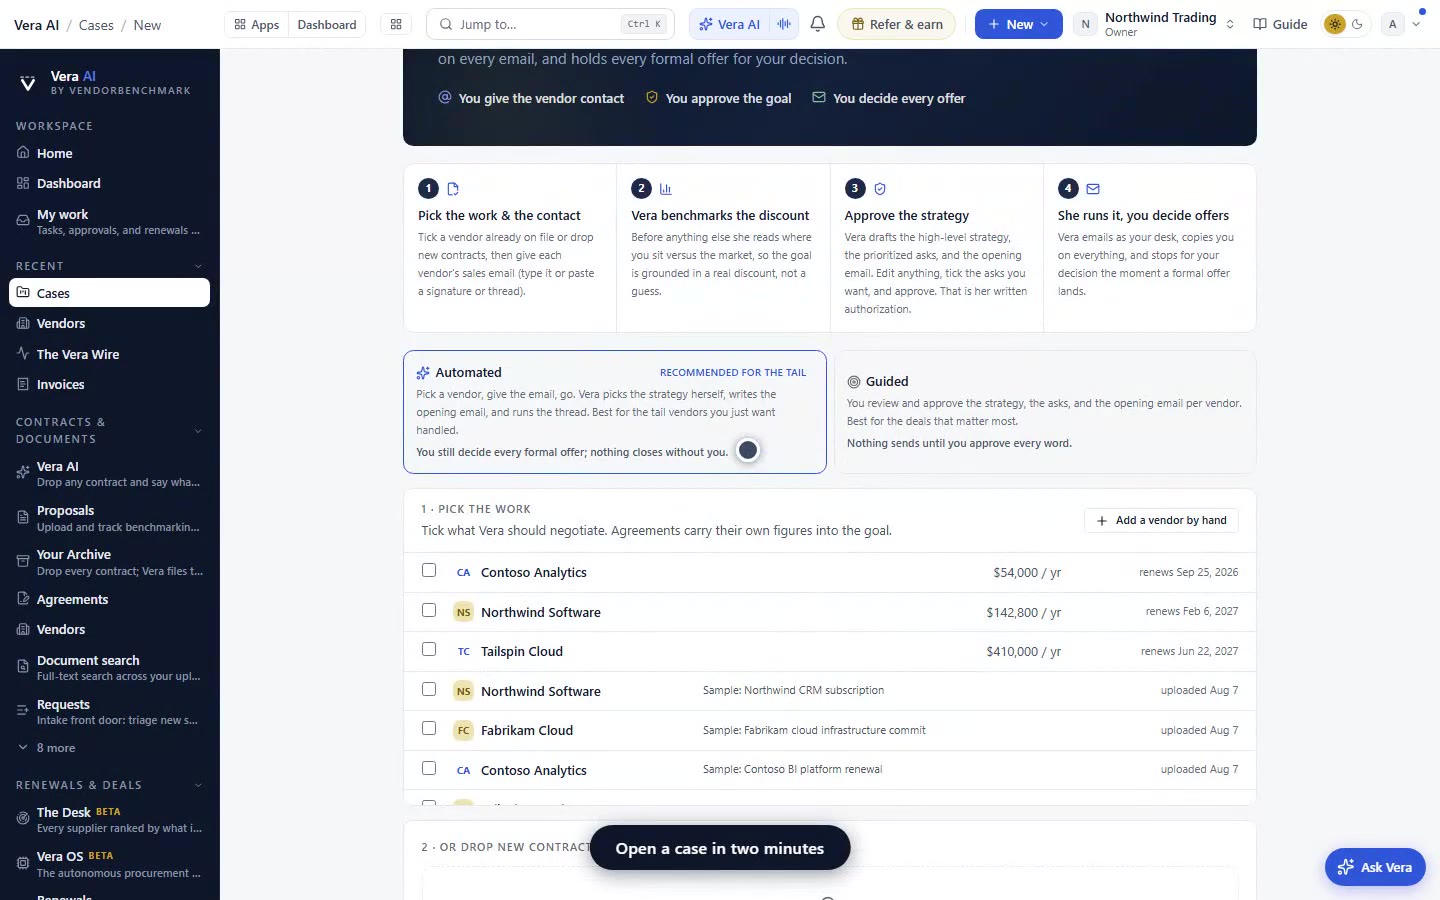Viewport: 1440px width, 900px height.
Task: Click Open a case in two minutes
Action: point(720,848)
